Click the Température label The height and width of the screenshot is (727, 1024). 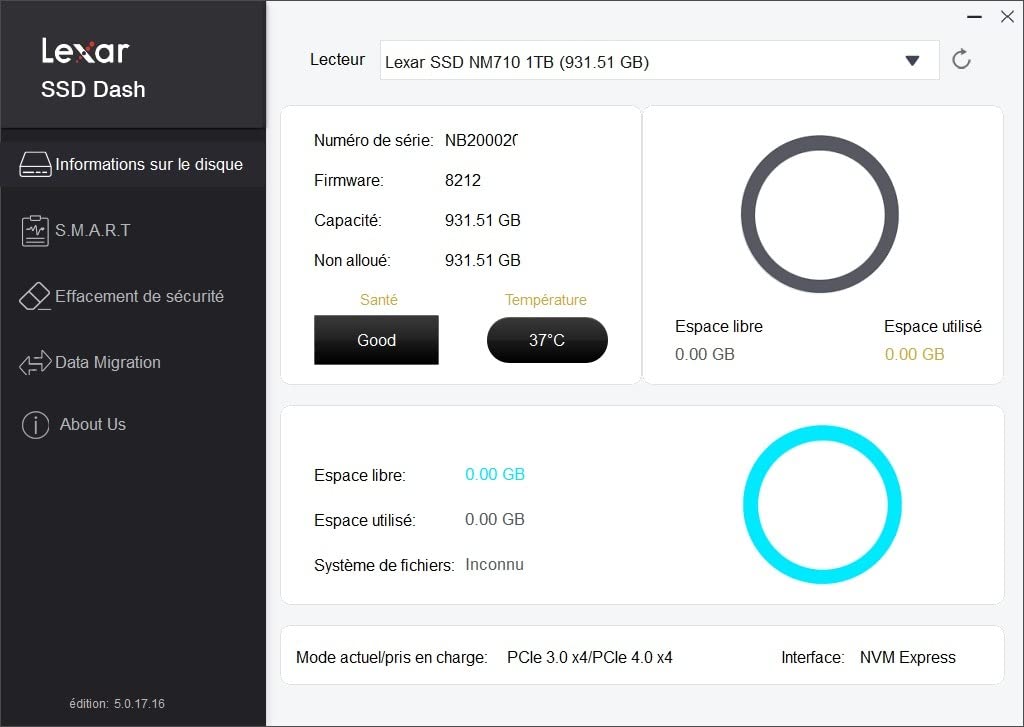pos(545,300)
